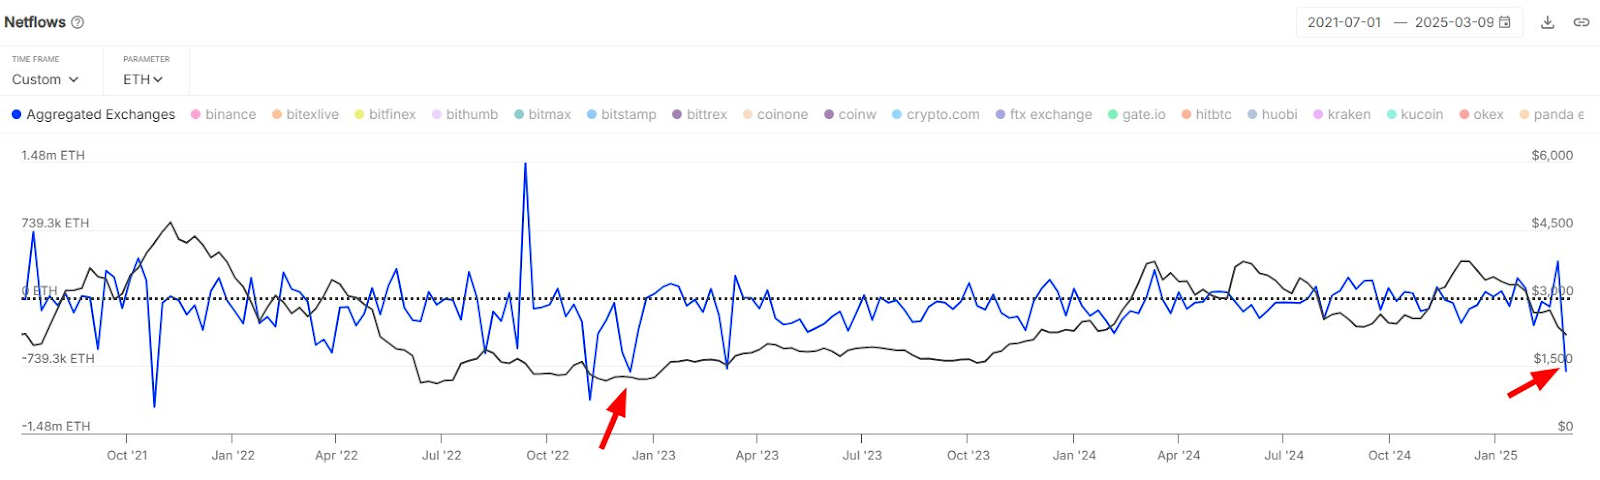1600x480 pixels.
Task: Click the gate.io legend label
Action: tap(1143, 115)
